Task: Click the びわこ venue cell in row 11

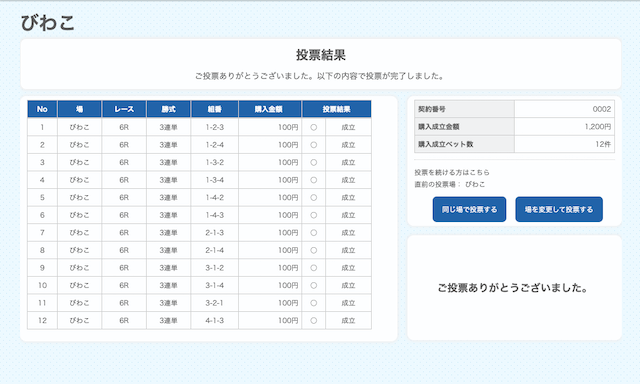Action: coord(80,303)
